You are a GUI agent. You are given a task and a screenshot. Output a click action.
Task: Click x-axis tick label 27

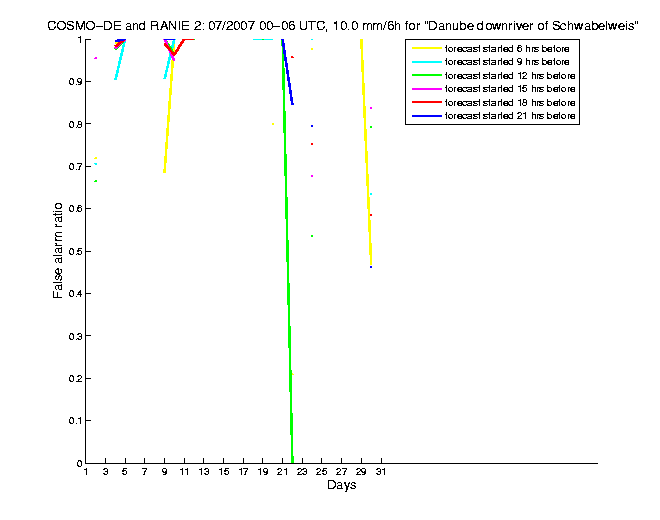pyautogui.click(x=341, y=472)
